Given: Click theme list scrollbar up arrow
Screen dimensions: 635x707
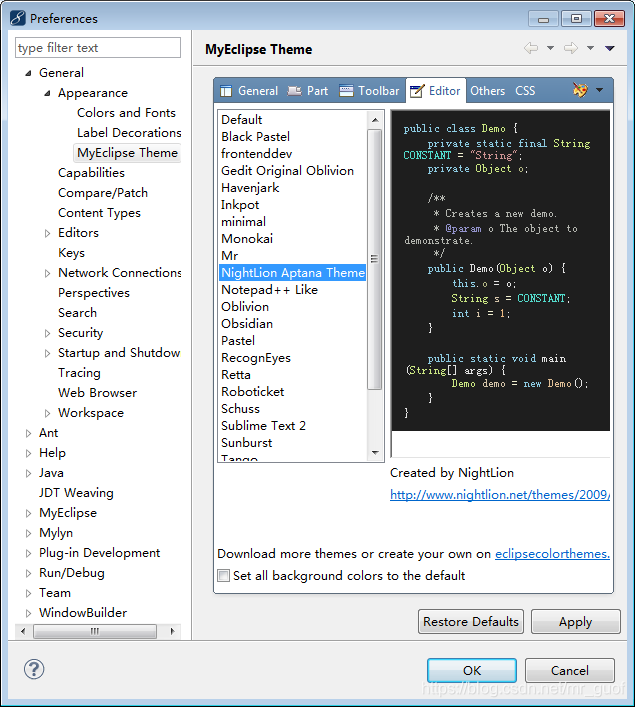Looking at the screenshot, I should 375,119.
